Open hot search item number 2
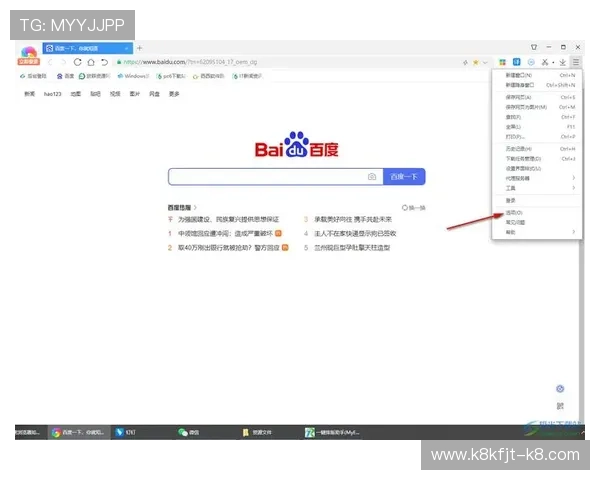This screenshot has width=600, height=480. point(228,248)
